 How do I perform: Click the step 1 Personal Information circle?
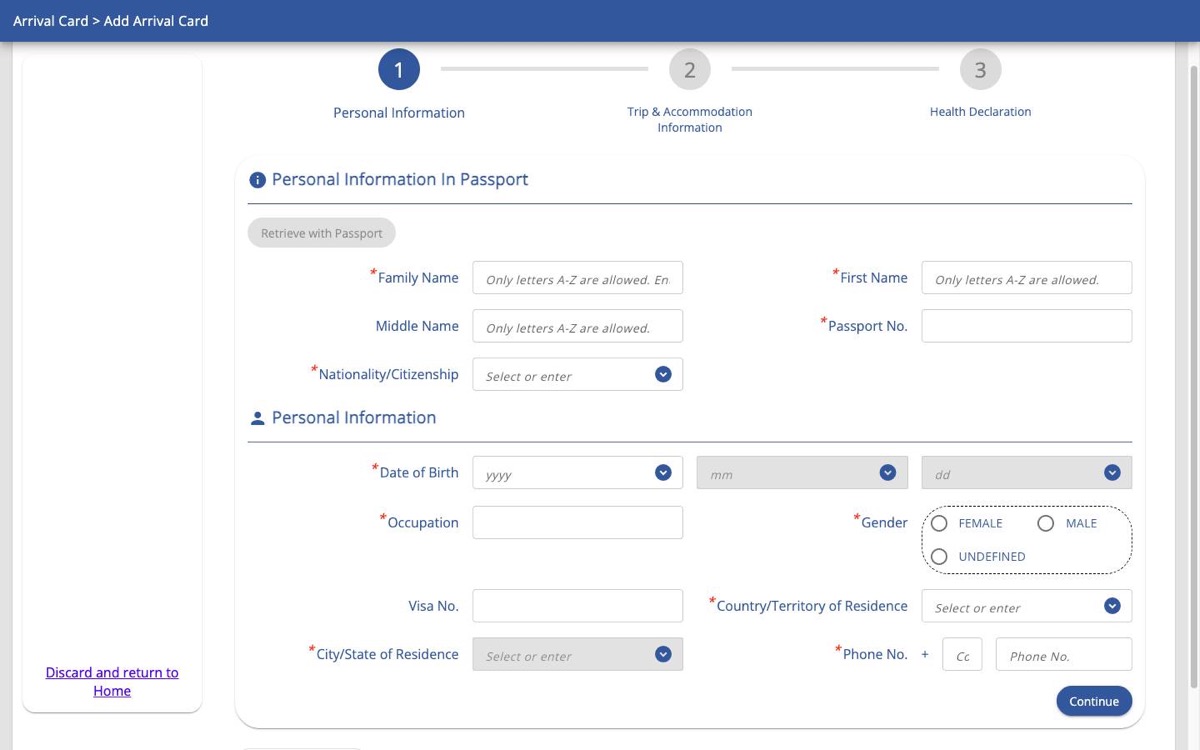click(399, 70)
